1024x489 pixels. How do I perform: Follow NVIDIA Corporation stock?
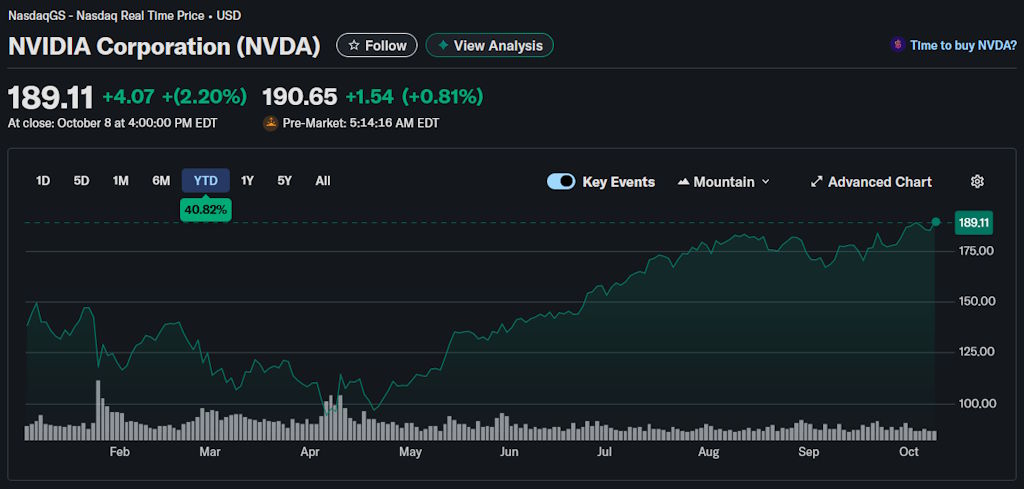click(376, 46)
